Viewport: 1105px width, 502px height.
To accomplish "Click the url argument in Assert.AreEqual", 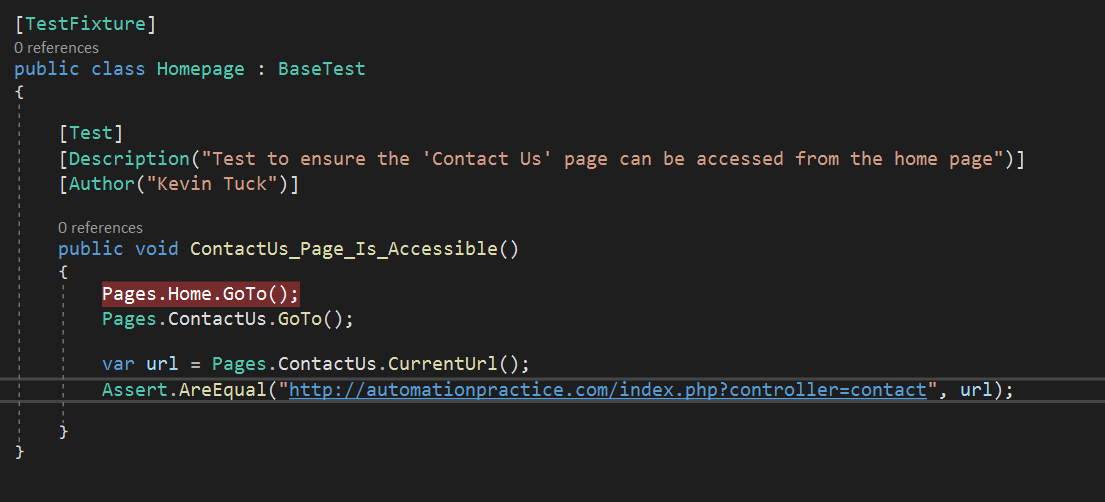I will 976,389.
